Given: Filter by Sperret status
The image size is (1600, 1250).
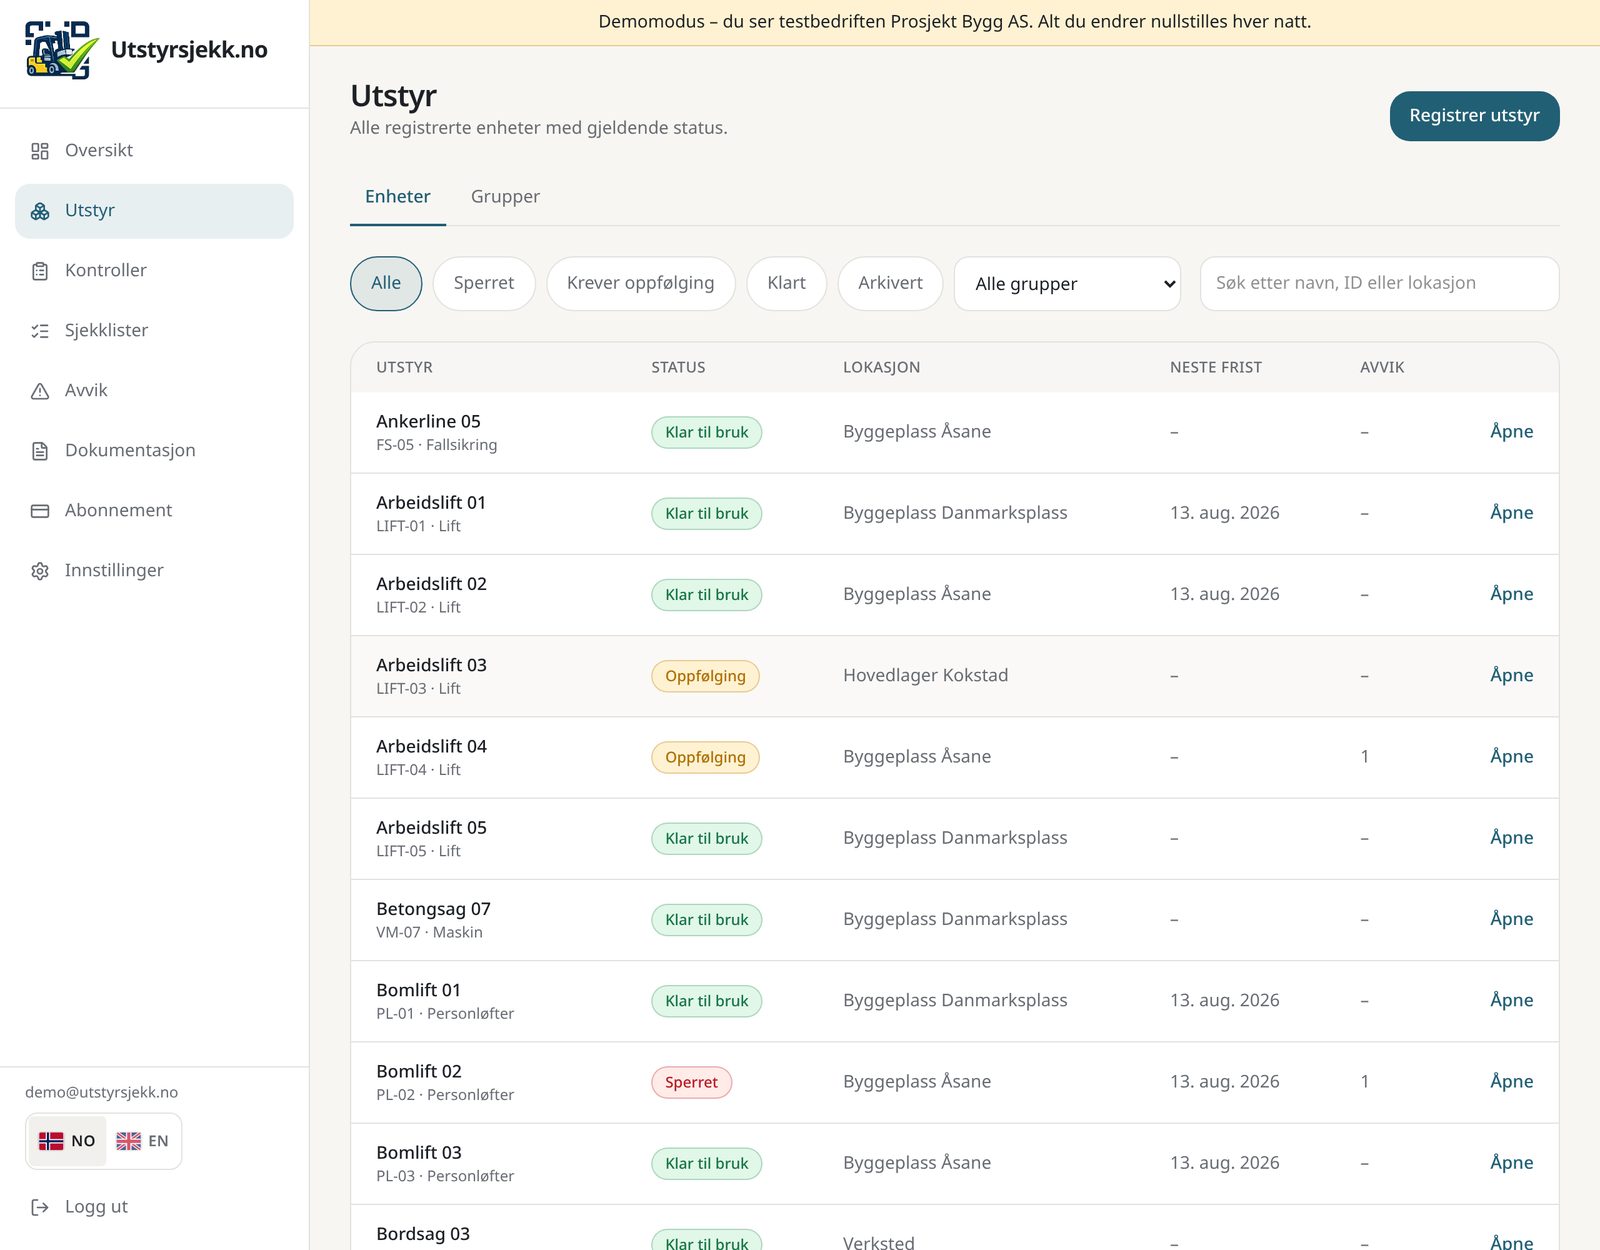Looking at the screenshot, I should [484, 284].
